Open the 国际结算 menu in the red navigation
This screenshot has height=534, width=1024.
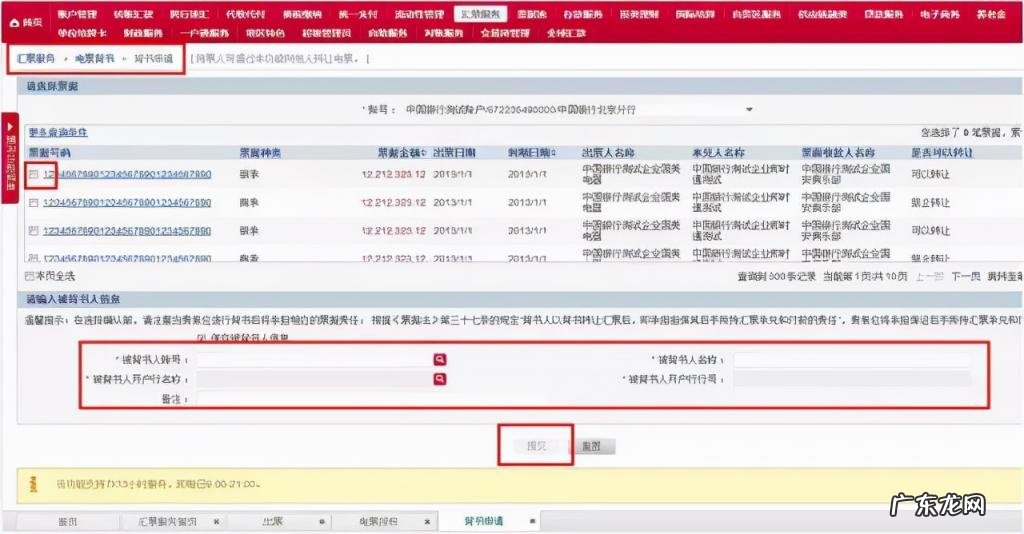tap(695, 14)
